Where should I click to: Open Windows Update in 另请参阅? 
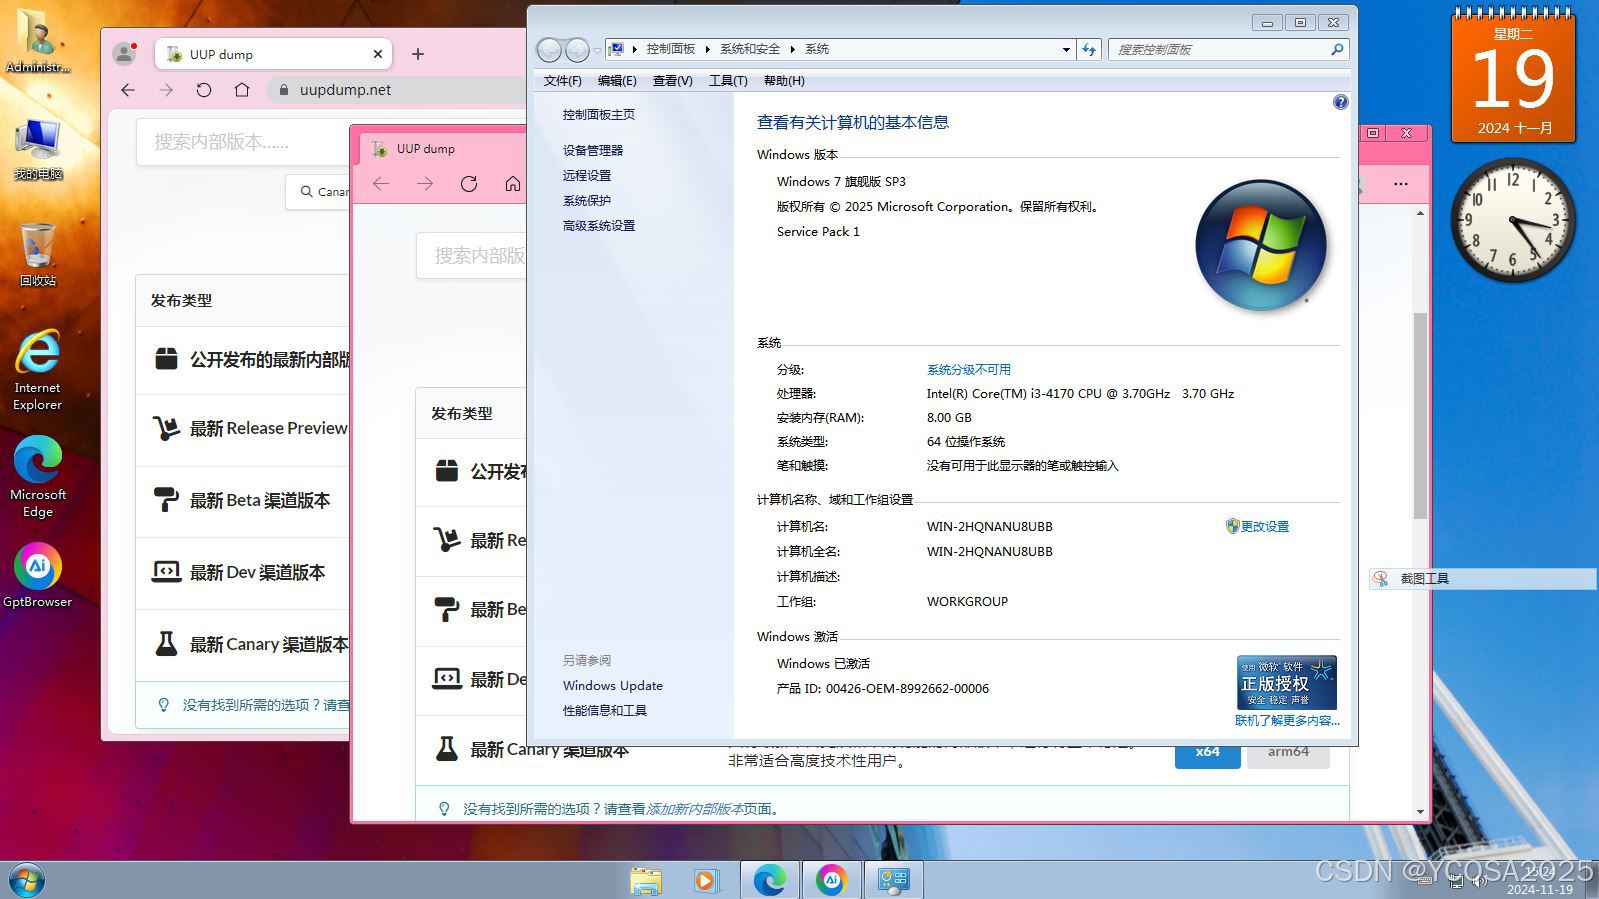(x=612, y=685)
